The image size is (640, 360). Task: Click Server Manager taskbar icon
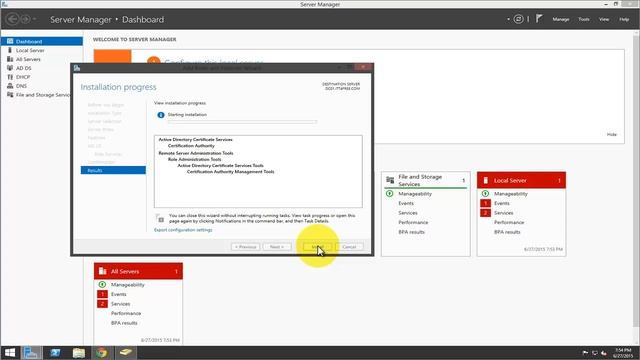31,353
